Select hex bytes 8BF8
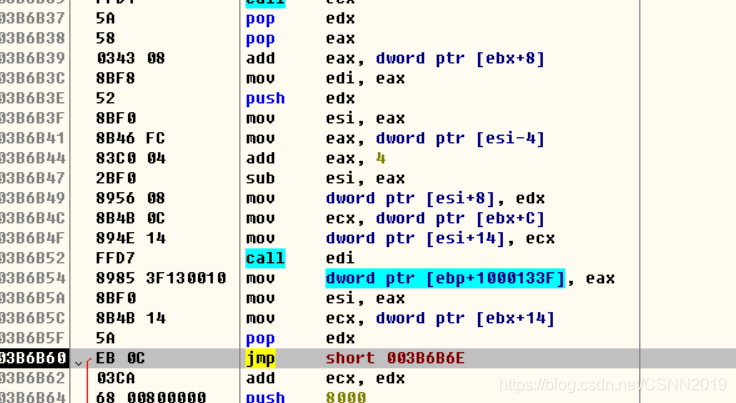Viewport: 736px width, 403px height. click(115, 78)
